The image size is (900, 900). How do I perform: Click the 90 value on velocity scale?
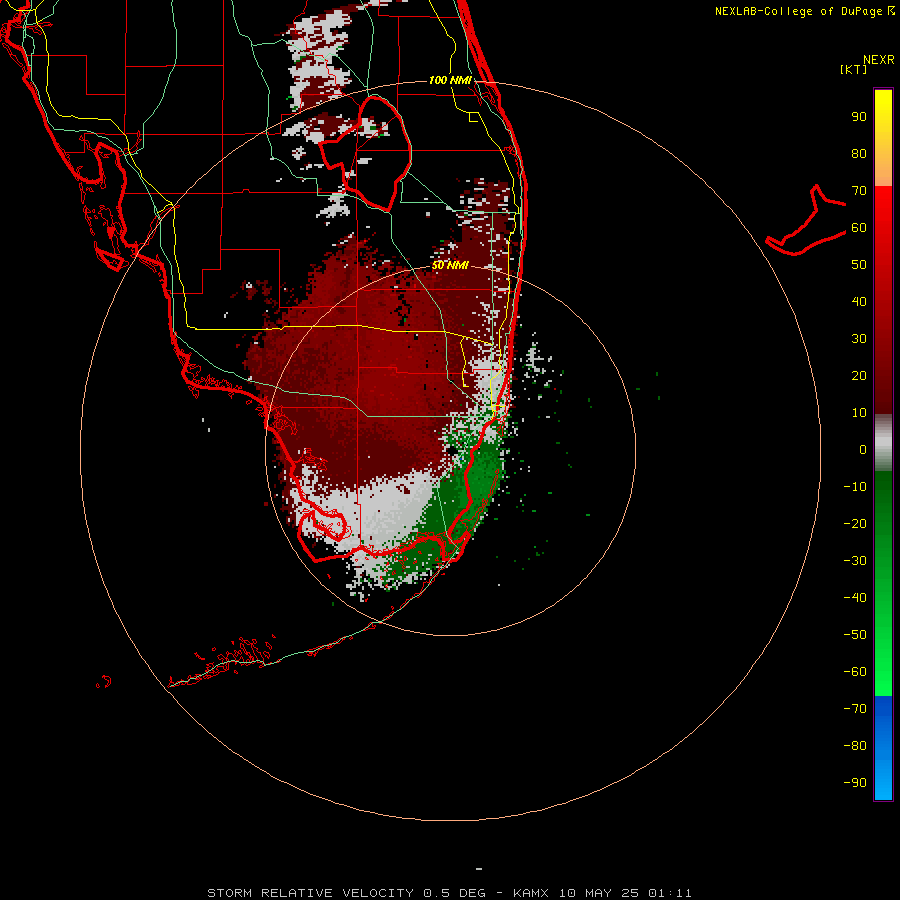pyautogui.click(x=859, y=117)
